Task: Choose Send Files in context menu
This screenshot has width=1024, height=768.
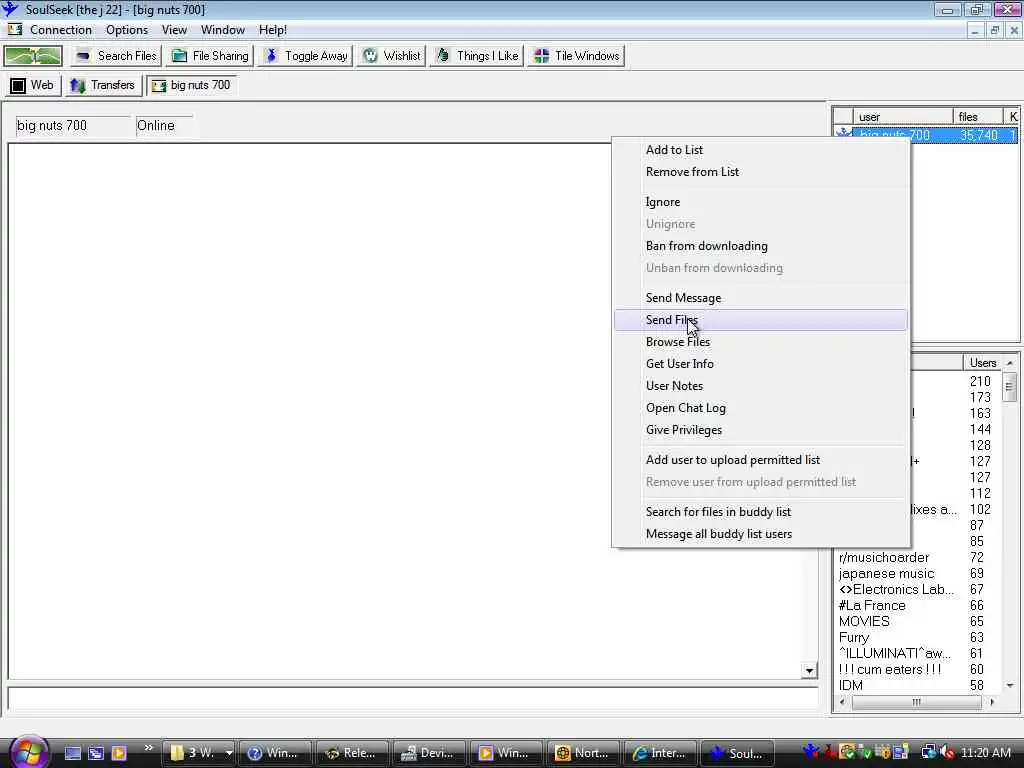Action: (x=761, y=320)
